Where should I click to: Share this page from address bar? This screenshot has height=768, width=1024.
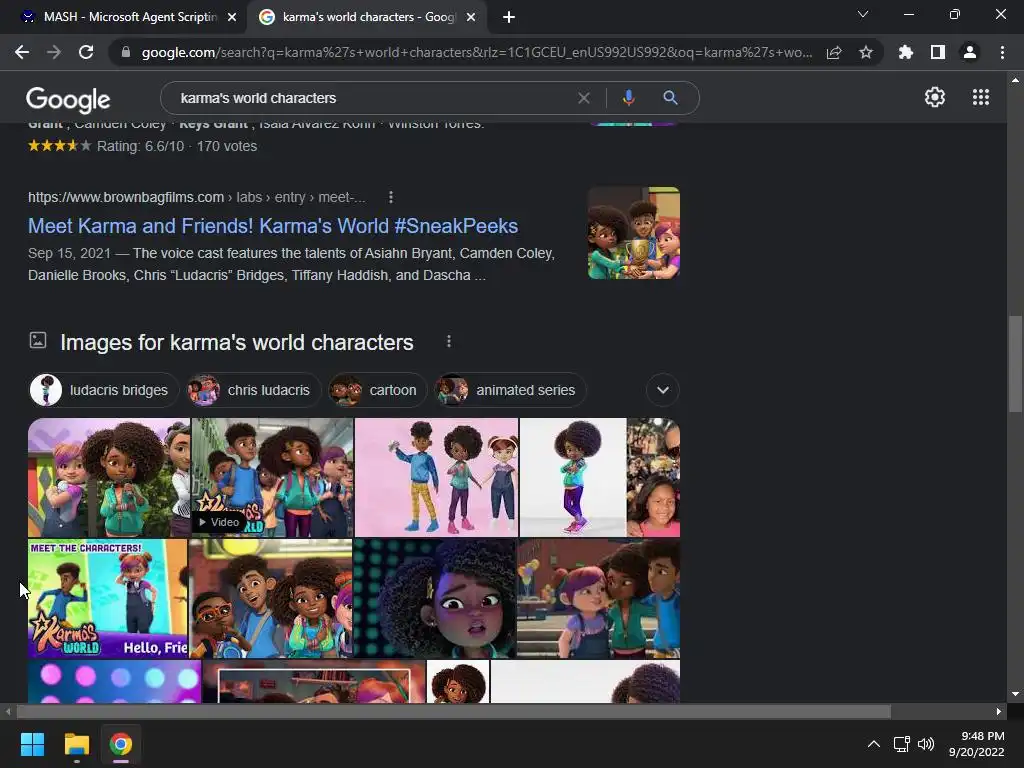tap(834, 52)
